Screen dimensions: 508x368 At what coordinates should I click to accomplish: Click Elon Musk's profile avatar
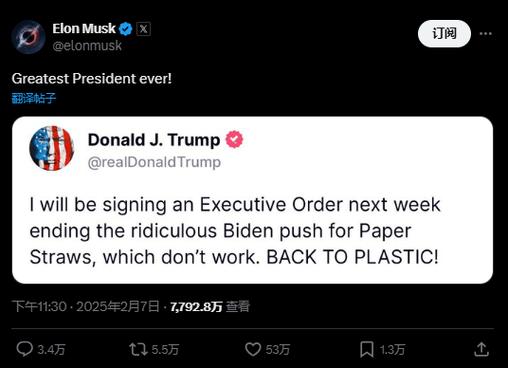(28, 37)
